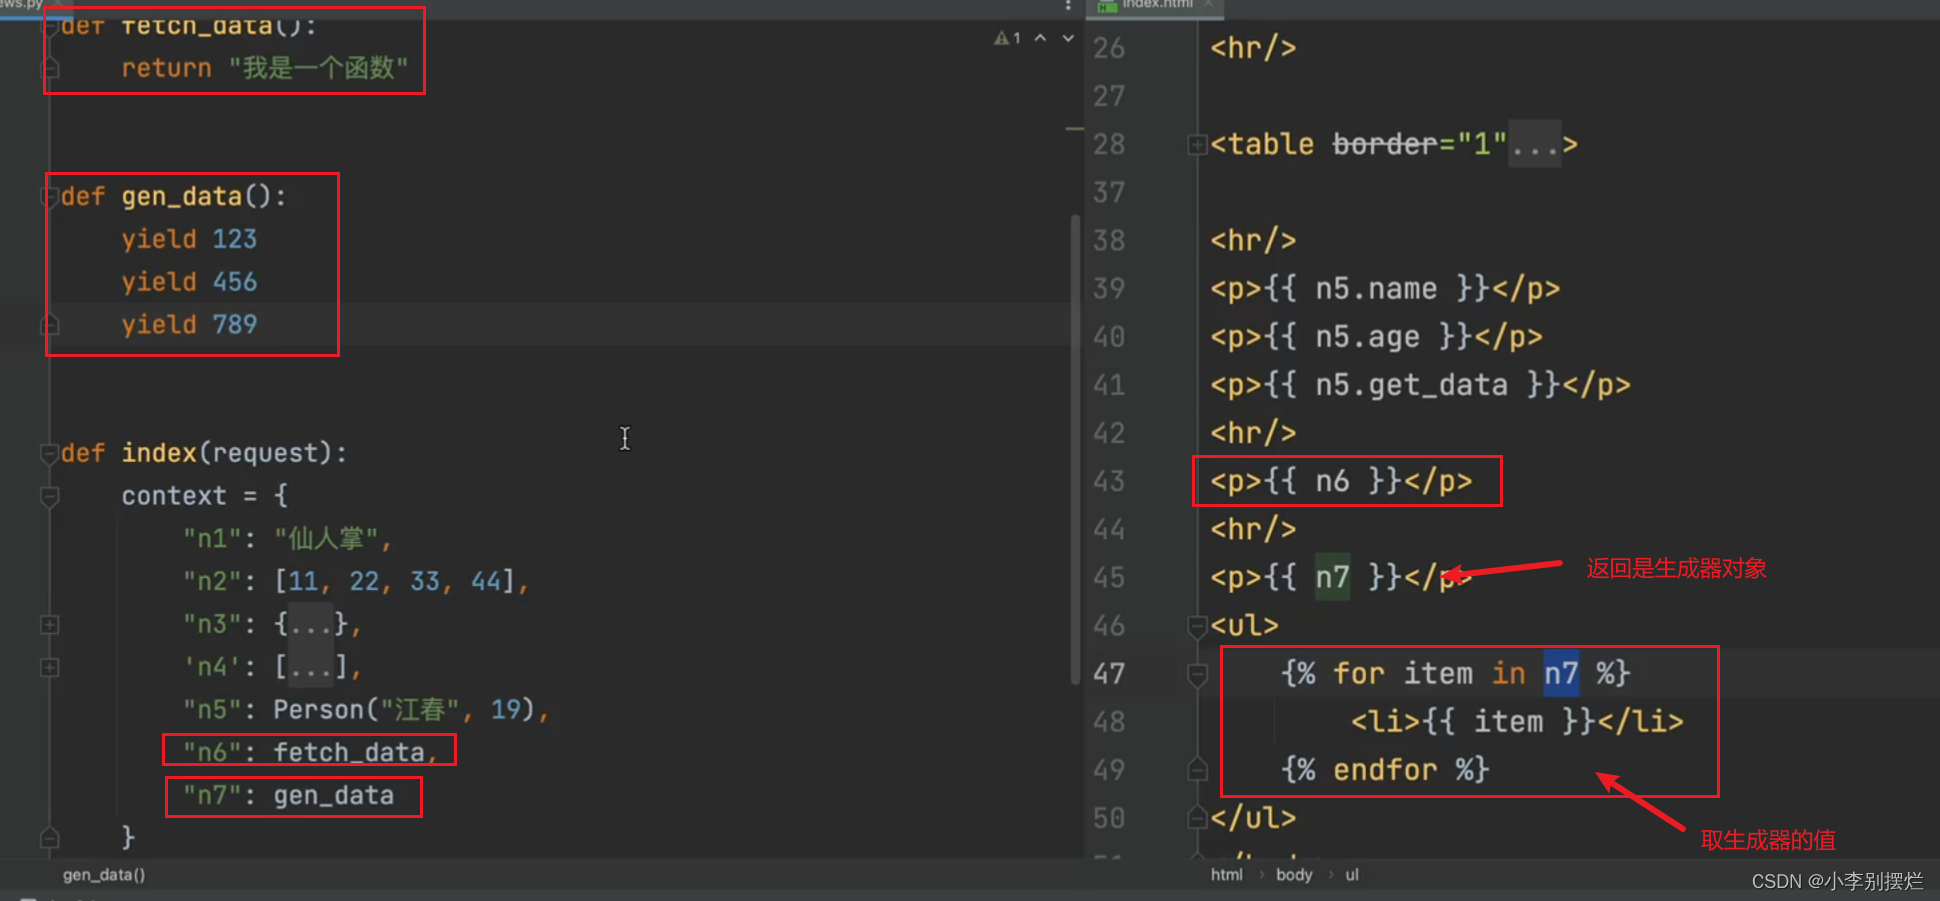Click the body breadcrumb

click(1294, 875)
